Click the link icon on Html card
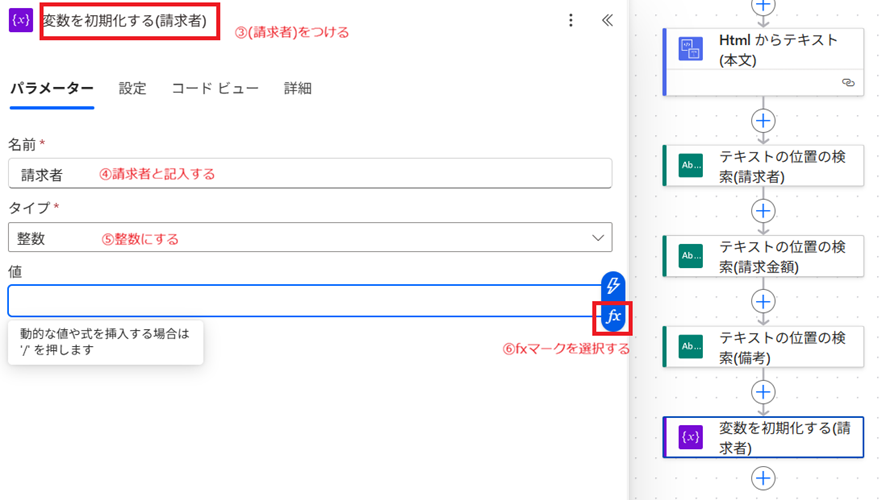Image resolution: width=886 pixels, height=500 pixels. coord(848,82)
